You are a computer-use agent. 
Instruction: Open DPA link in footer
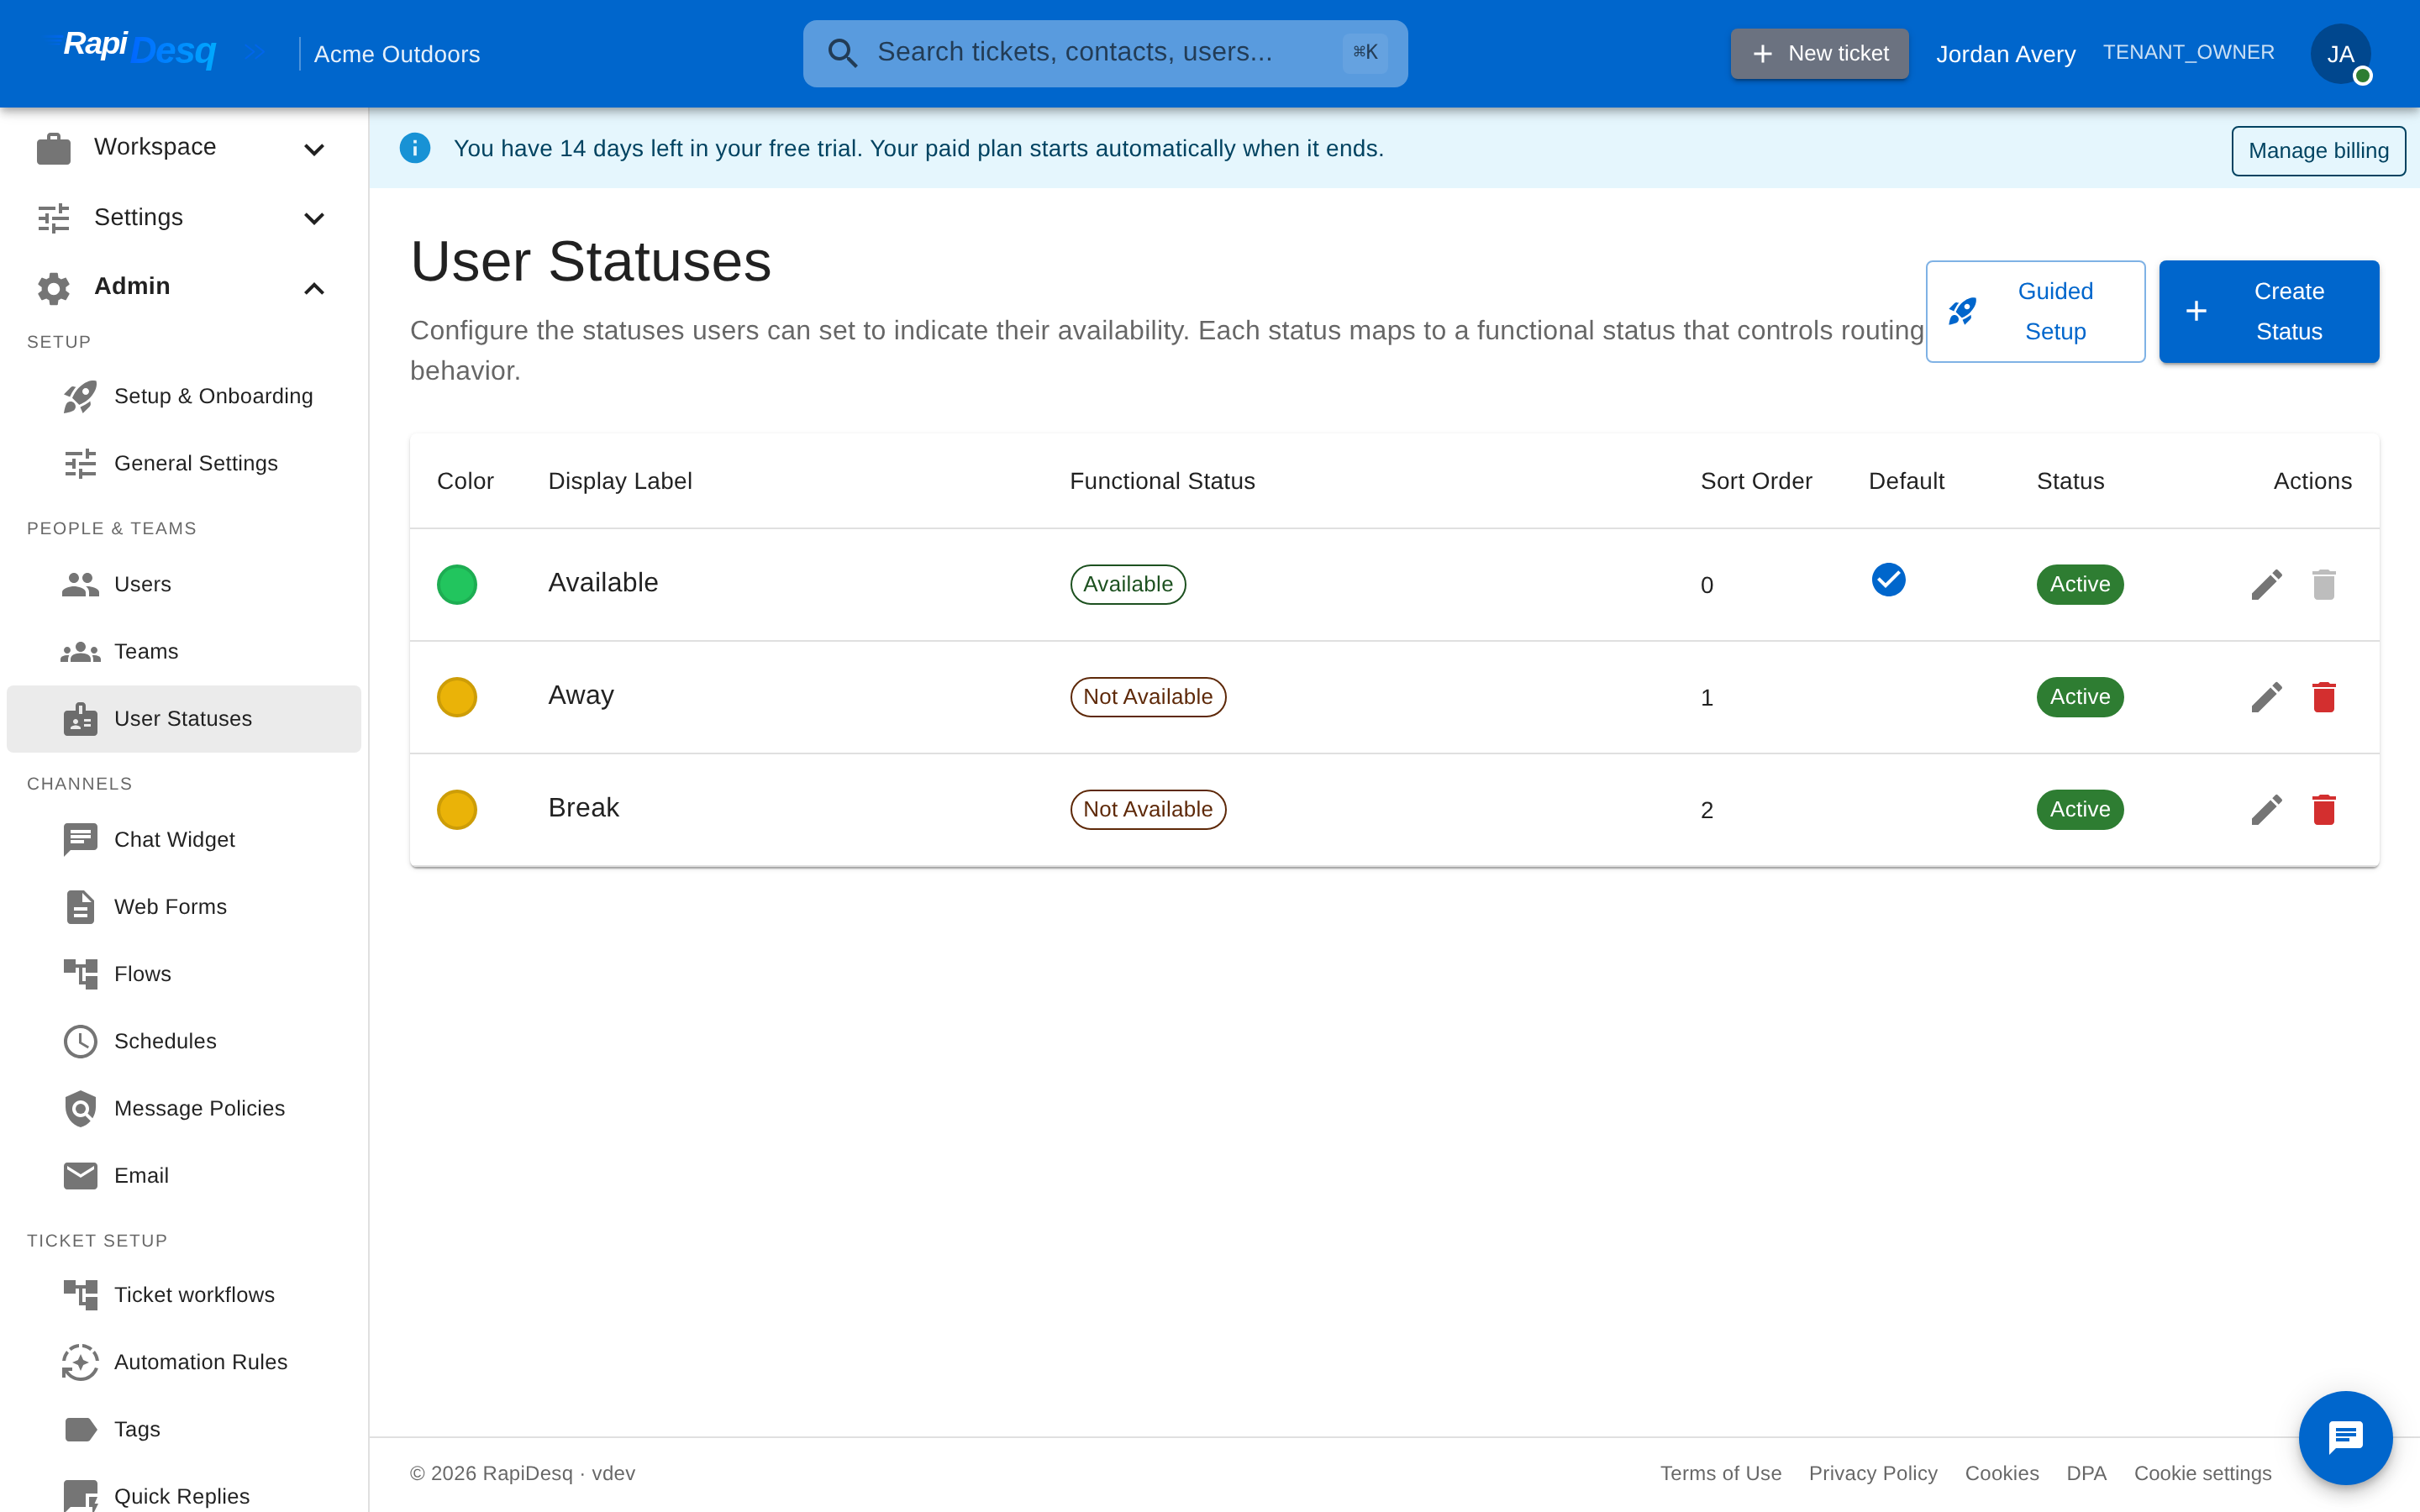2086,1473
